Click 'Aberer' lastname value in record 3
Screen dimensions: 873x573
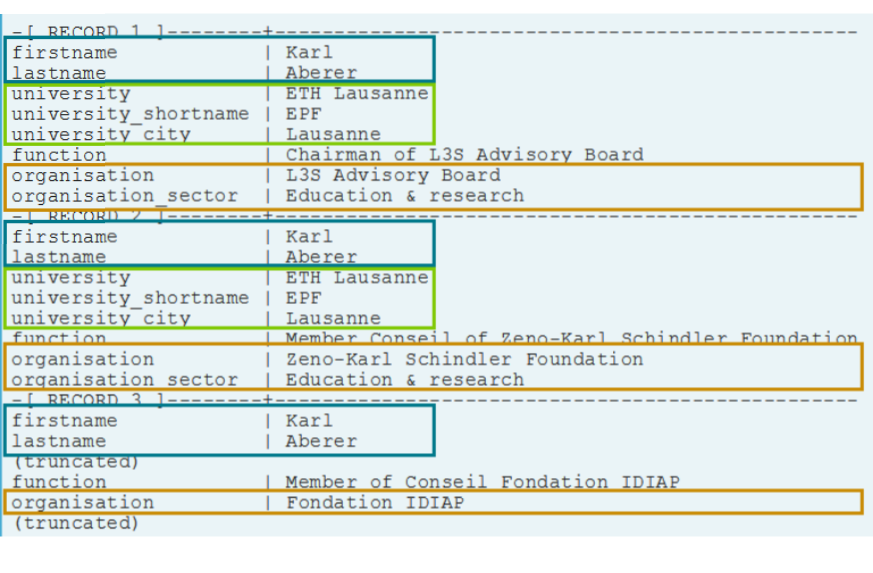click(321, 441)
